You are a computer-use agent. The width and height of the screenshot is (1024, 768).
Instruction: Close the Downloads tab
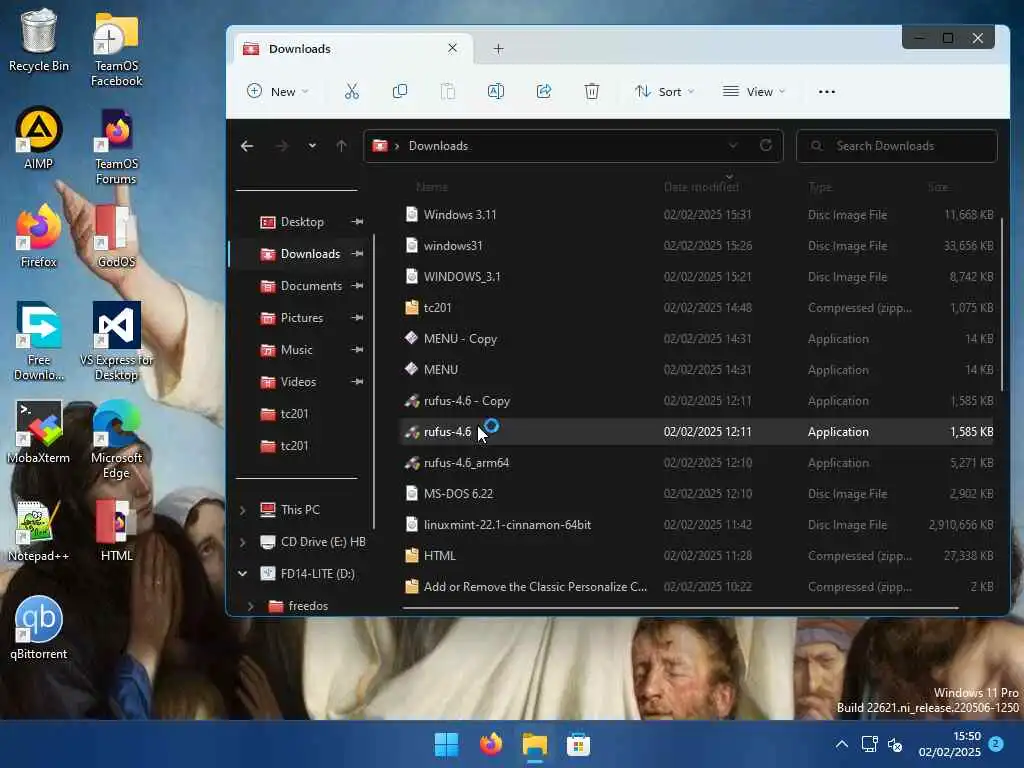click(x=452, y=48)
